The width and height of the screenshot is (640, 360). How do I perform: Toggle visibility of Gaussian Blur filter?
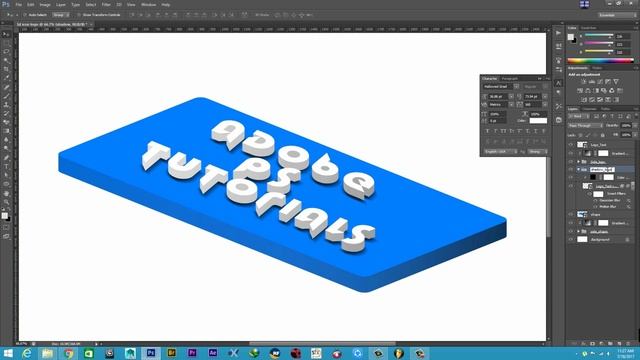tap(595, 200)
